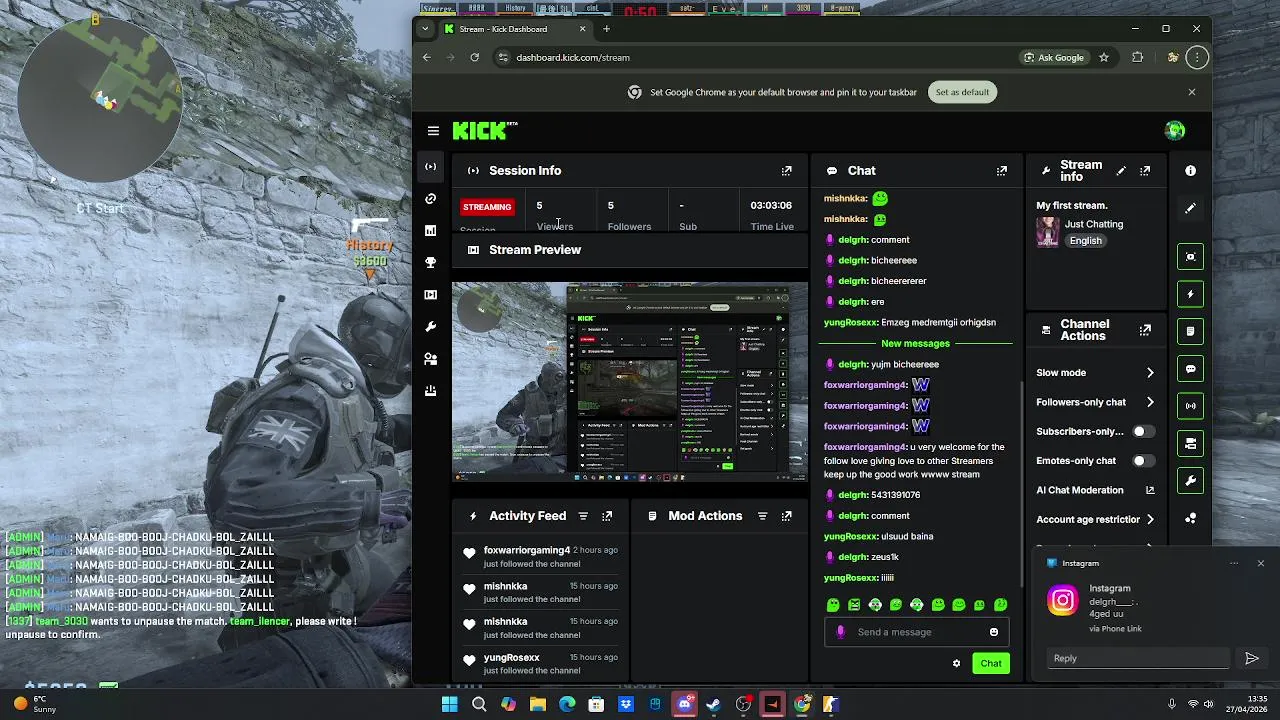Click the three-dots icon at right toolbar bottom
Viewport: 1280px width, 720px height.
coord(1190,518)
